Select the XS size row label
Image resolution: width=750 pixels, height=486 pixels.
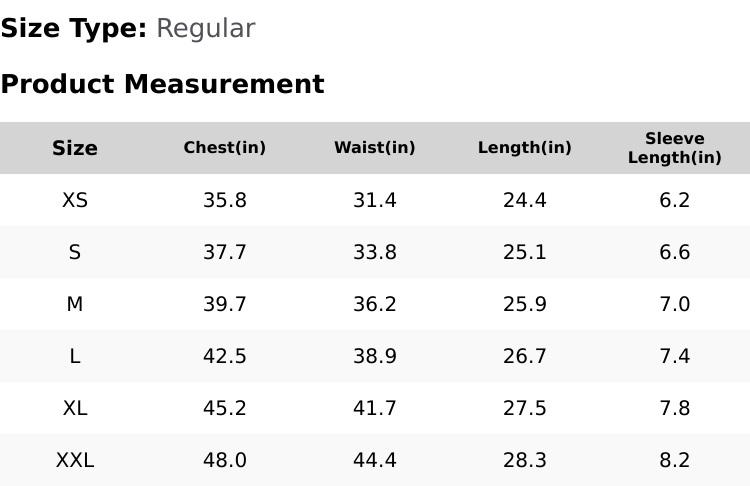[75, 200]
